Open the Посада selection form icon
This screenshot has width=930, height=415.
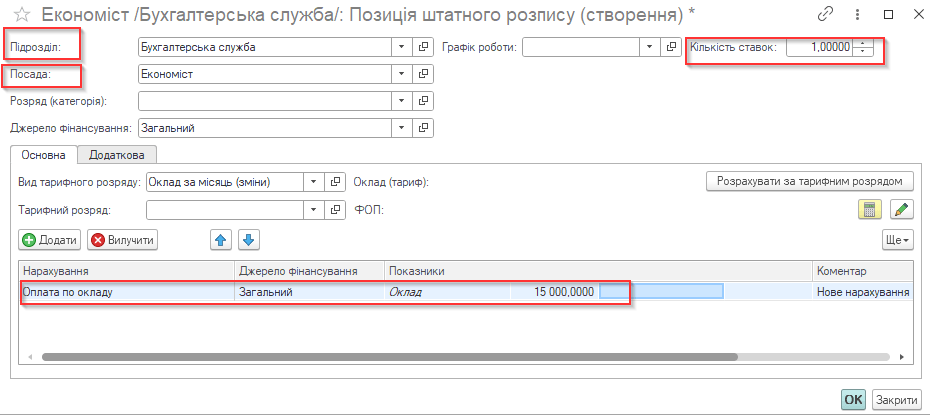tap(423, 74)
